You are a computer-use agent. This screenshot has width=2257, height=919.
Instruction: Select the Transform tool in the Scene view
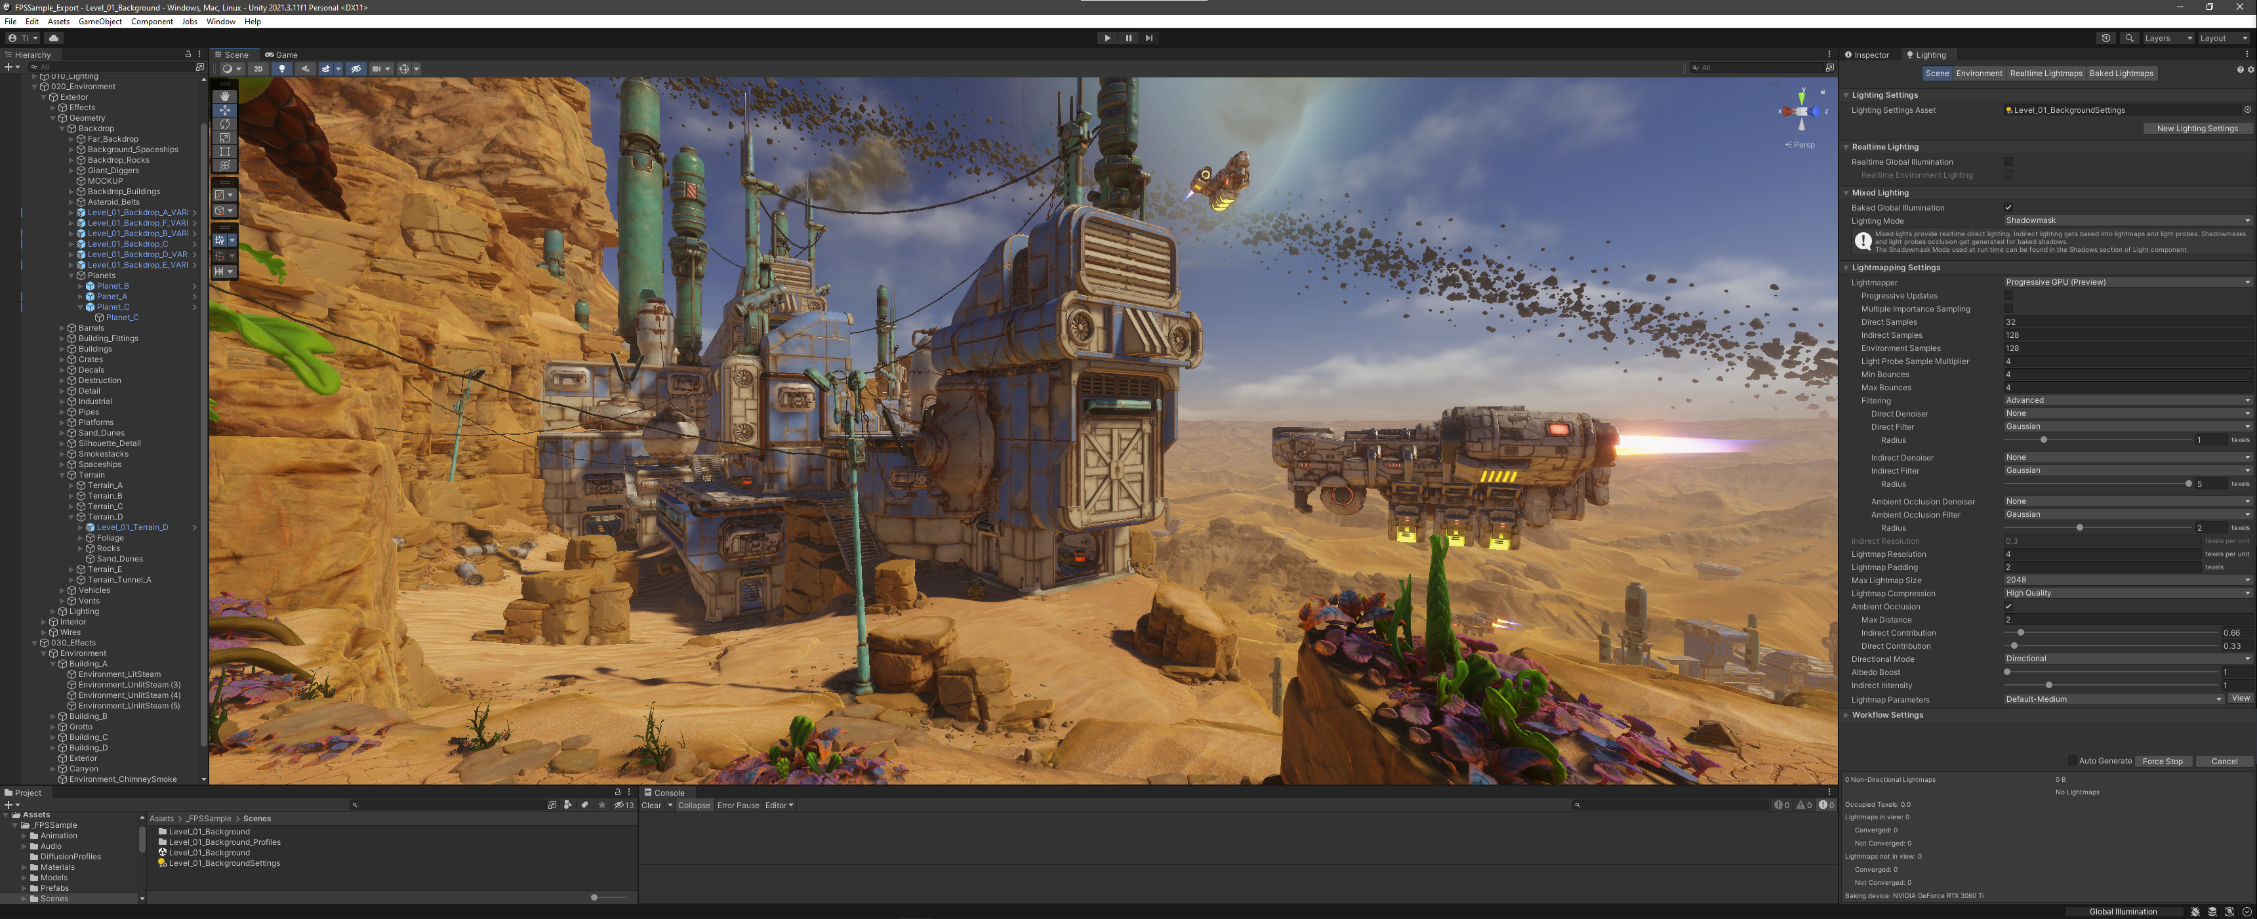pos(224,165)
